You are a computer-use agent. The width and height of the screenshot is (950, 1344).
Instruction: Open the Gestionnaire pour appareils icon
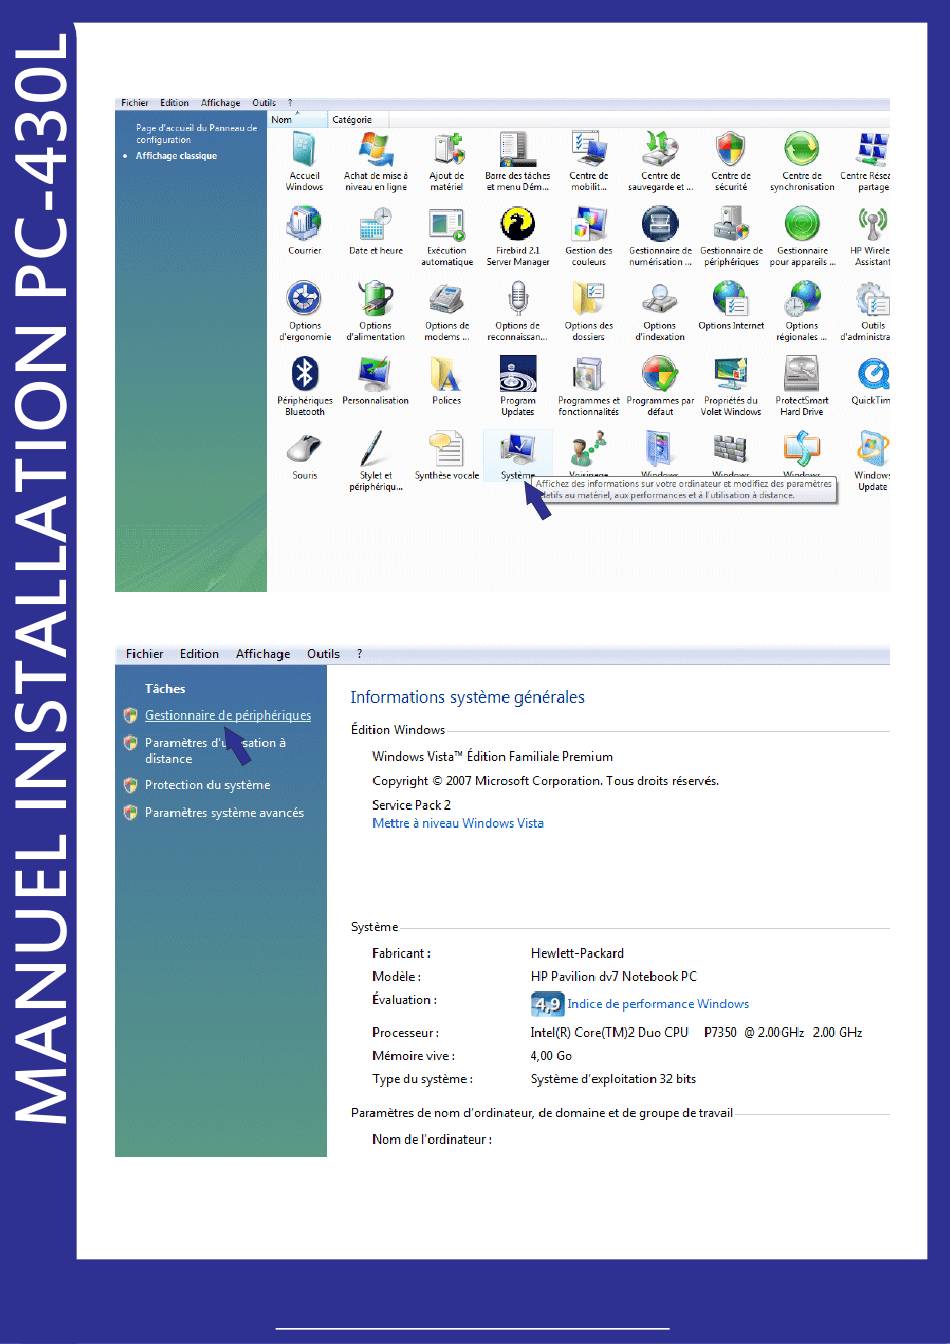click(x=802, y=225)
